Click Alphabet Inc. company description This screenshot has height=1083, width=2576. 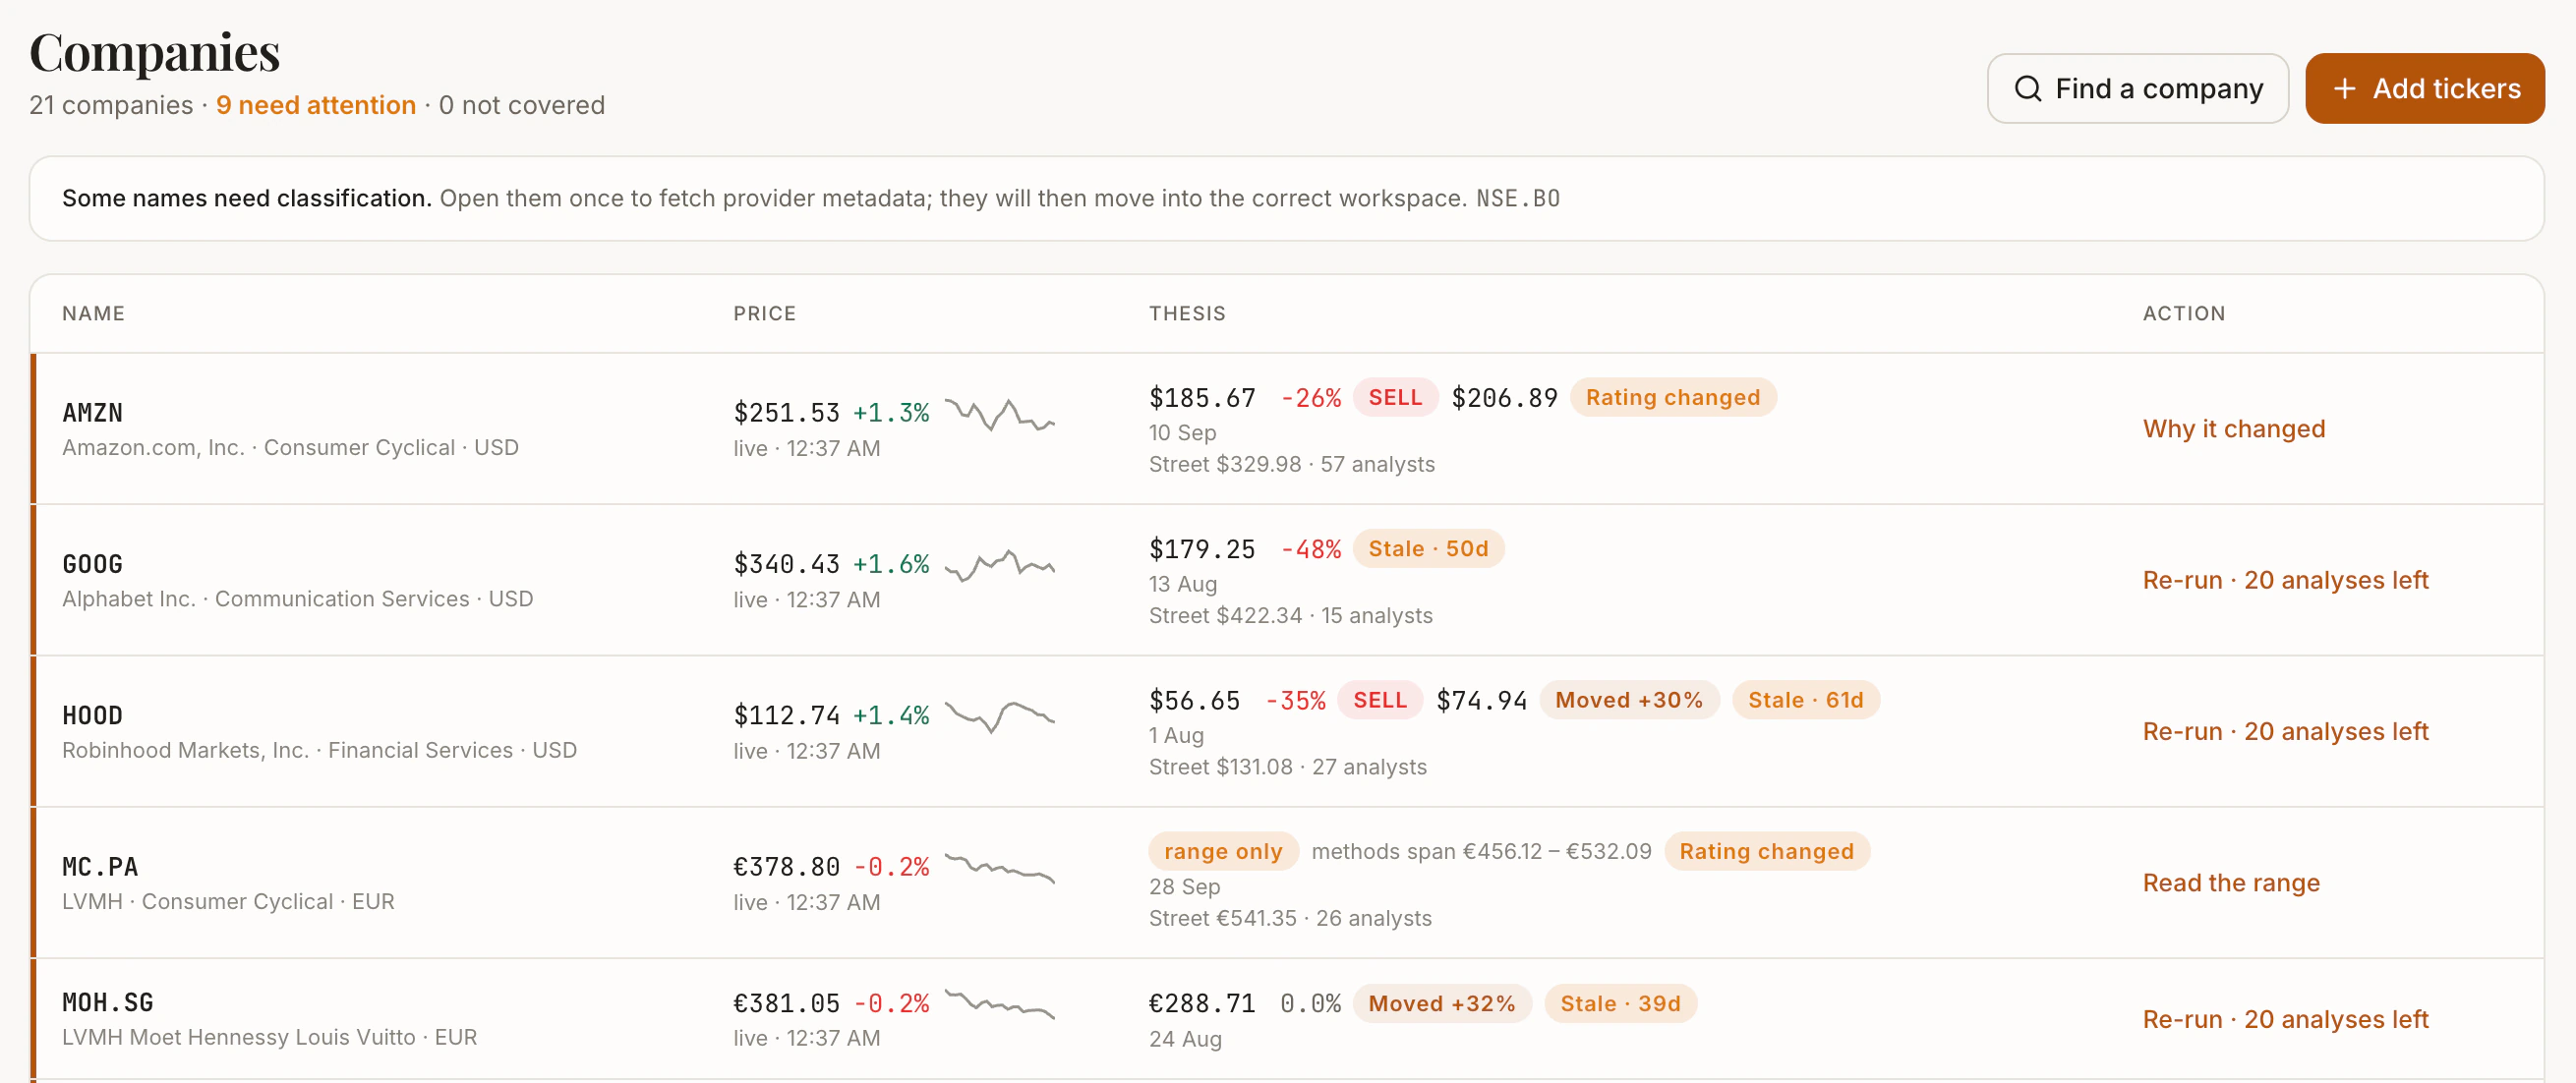pos(297,599)
